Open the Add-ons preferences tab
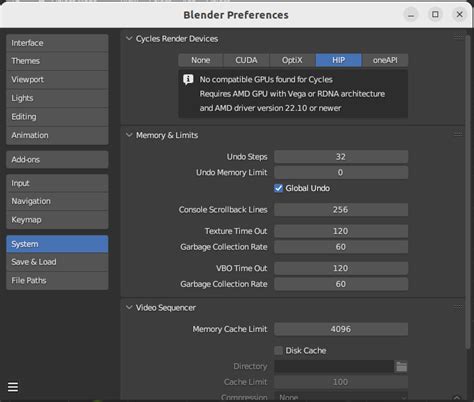 click(x=57, y=160)
